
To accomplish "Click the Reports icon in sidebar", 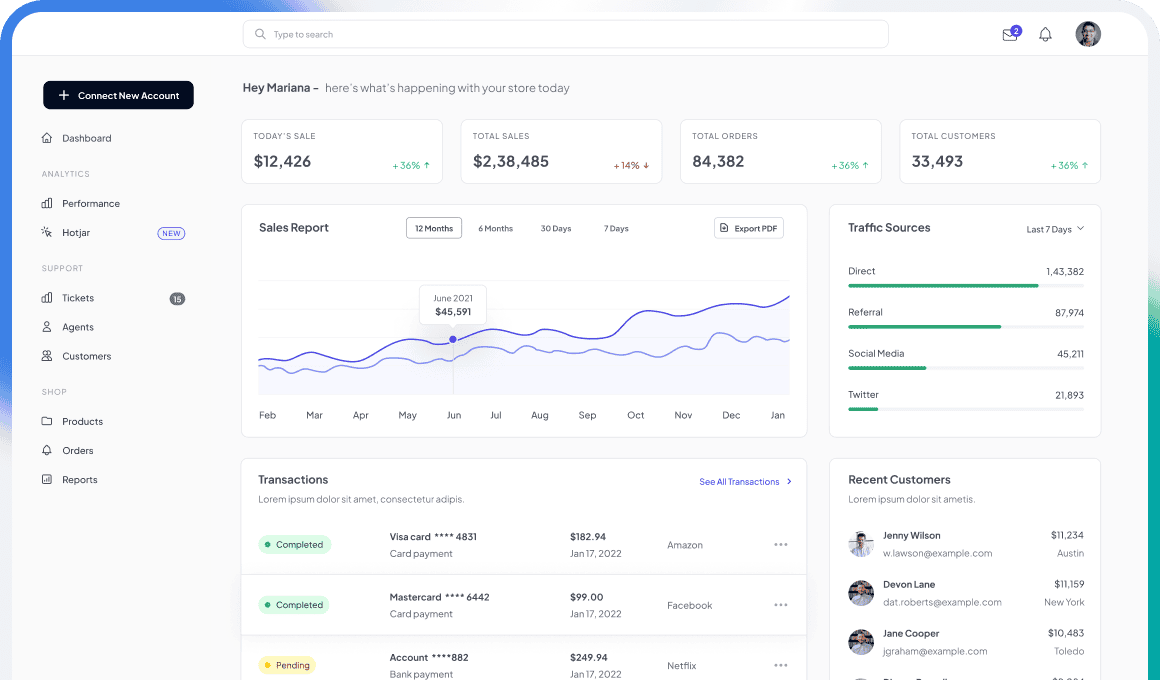I will 47,480.
